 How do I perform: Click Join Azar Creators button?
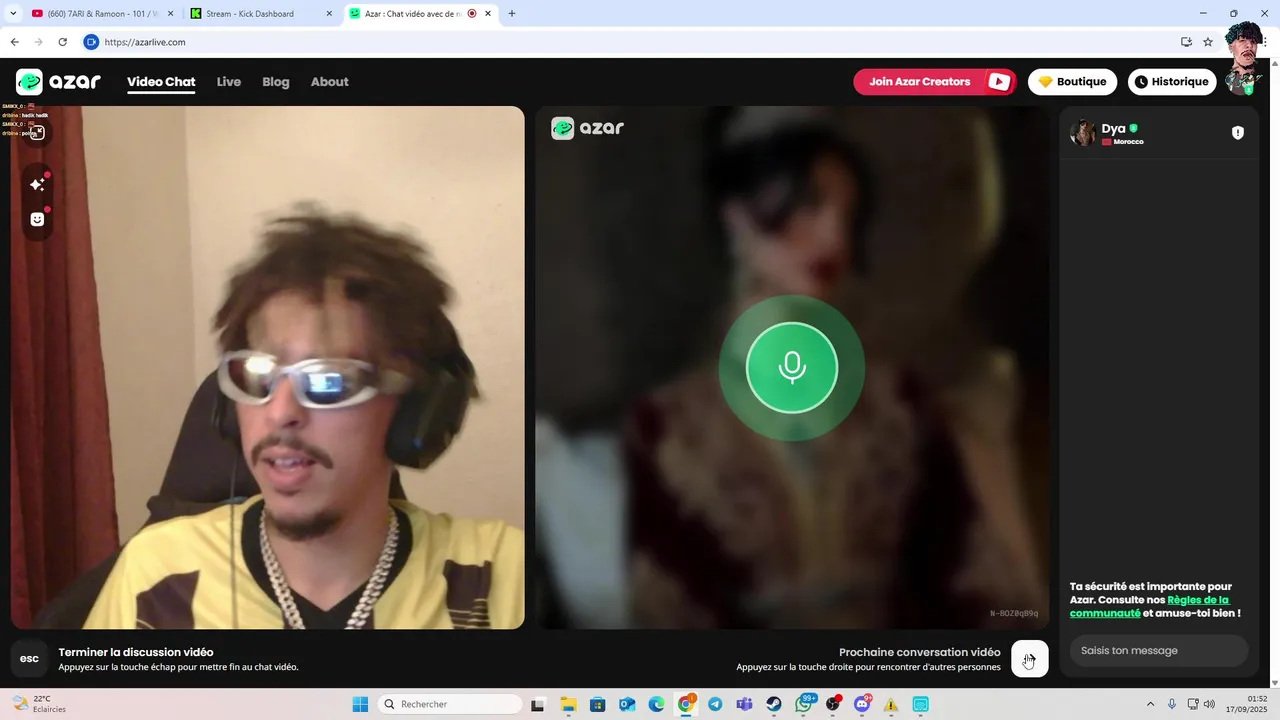935,82
